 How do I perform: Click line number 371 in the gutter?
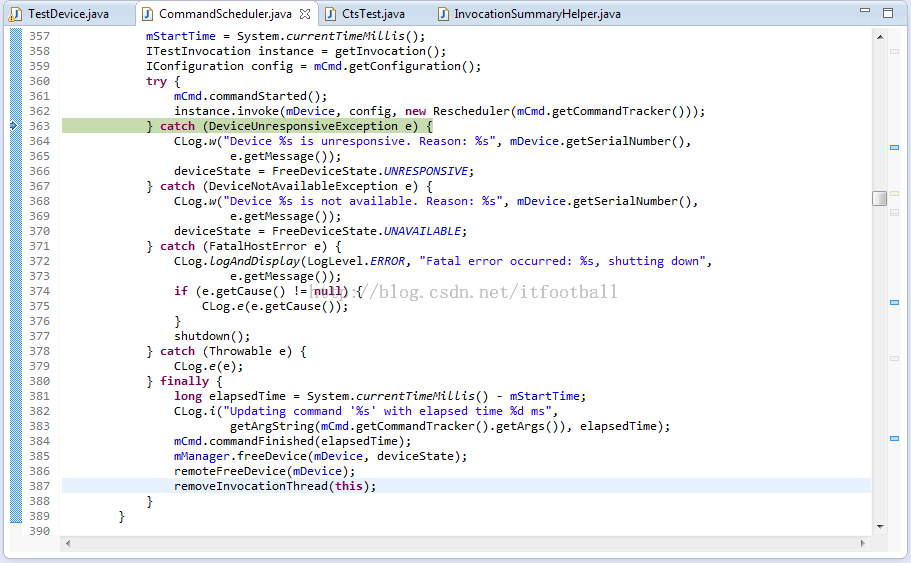[x=40, y=246]
